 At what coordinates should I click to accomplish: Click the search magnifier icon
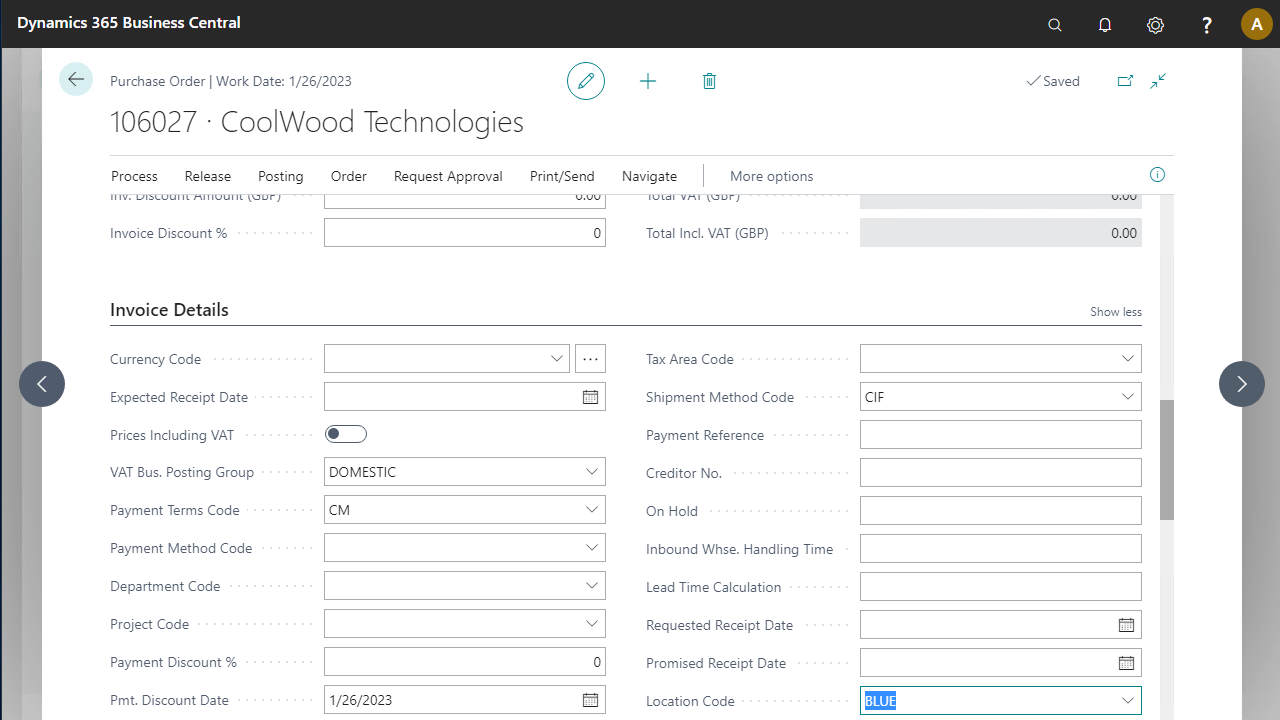tap(1055, 24)
